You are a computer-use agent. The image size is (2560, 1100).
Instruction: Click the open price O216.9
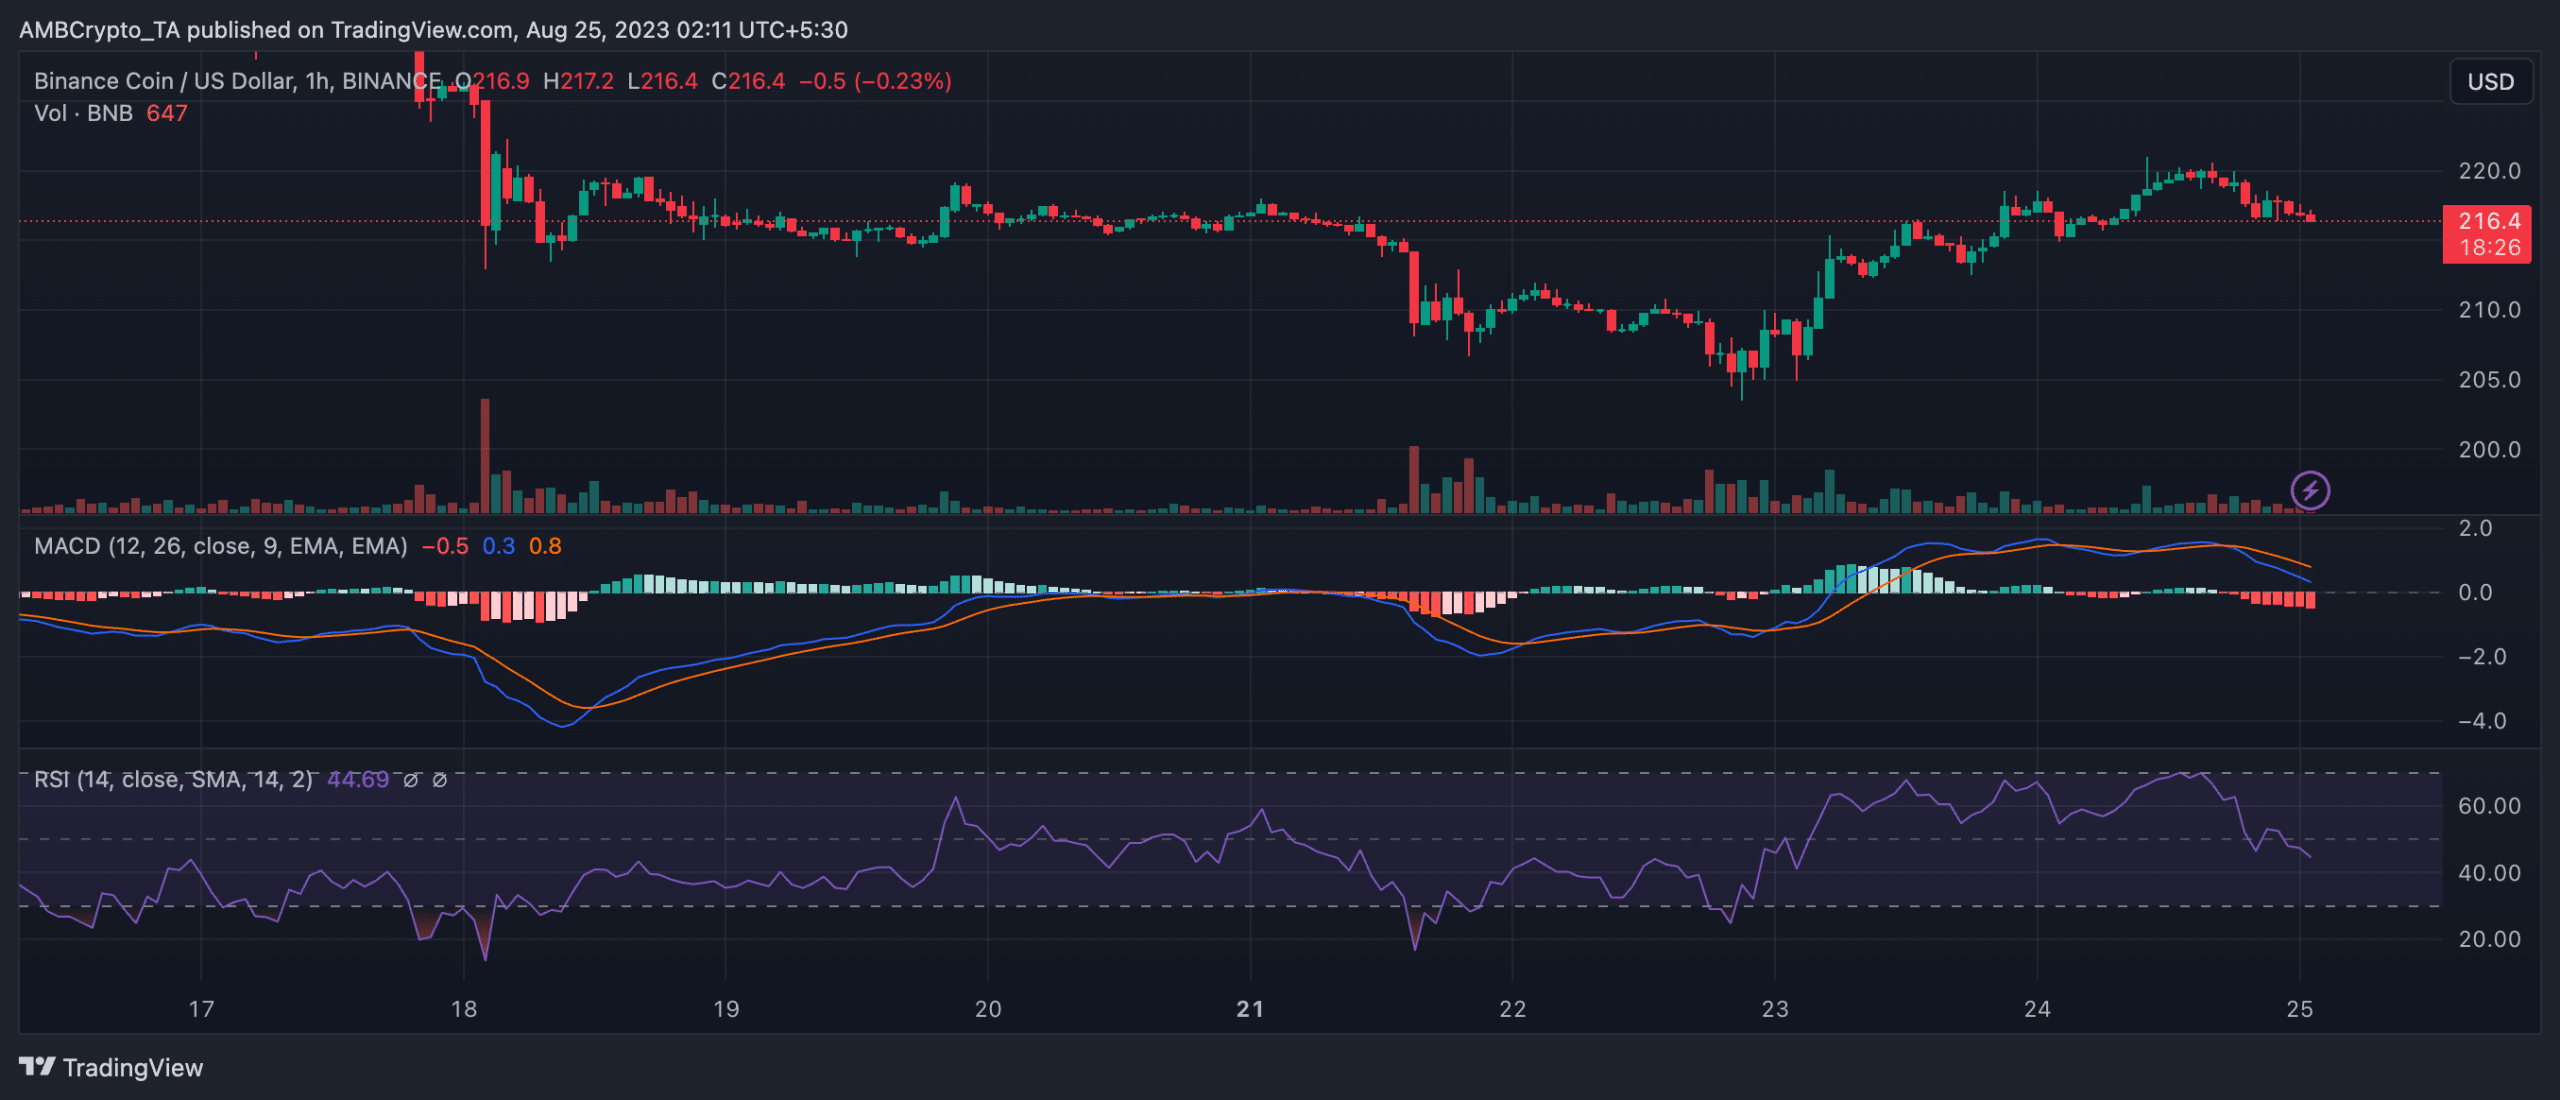point(492,81)
